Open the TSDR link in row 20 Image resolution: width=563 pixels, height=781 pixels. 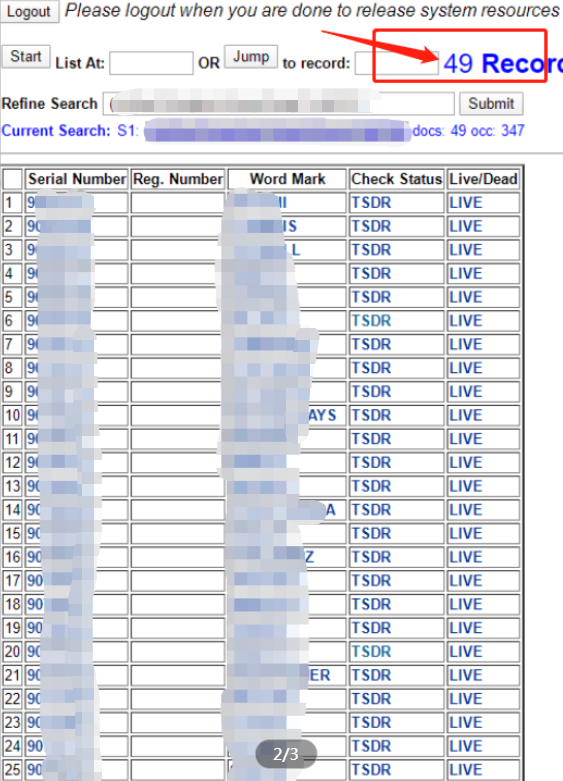pos(371,651)
